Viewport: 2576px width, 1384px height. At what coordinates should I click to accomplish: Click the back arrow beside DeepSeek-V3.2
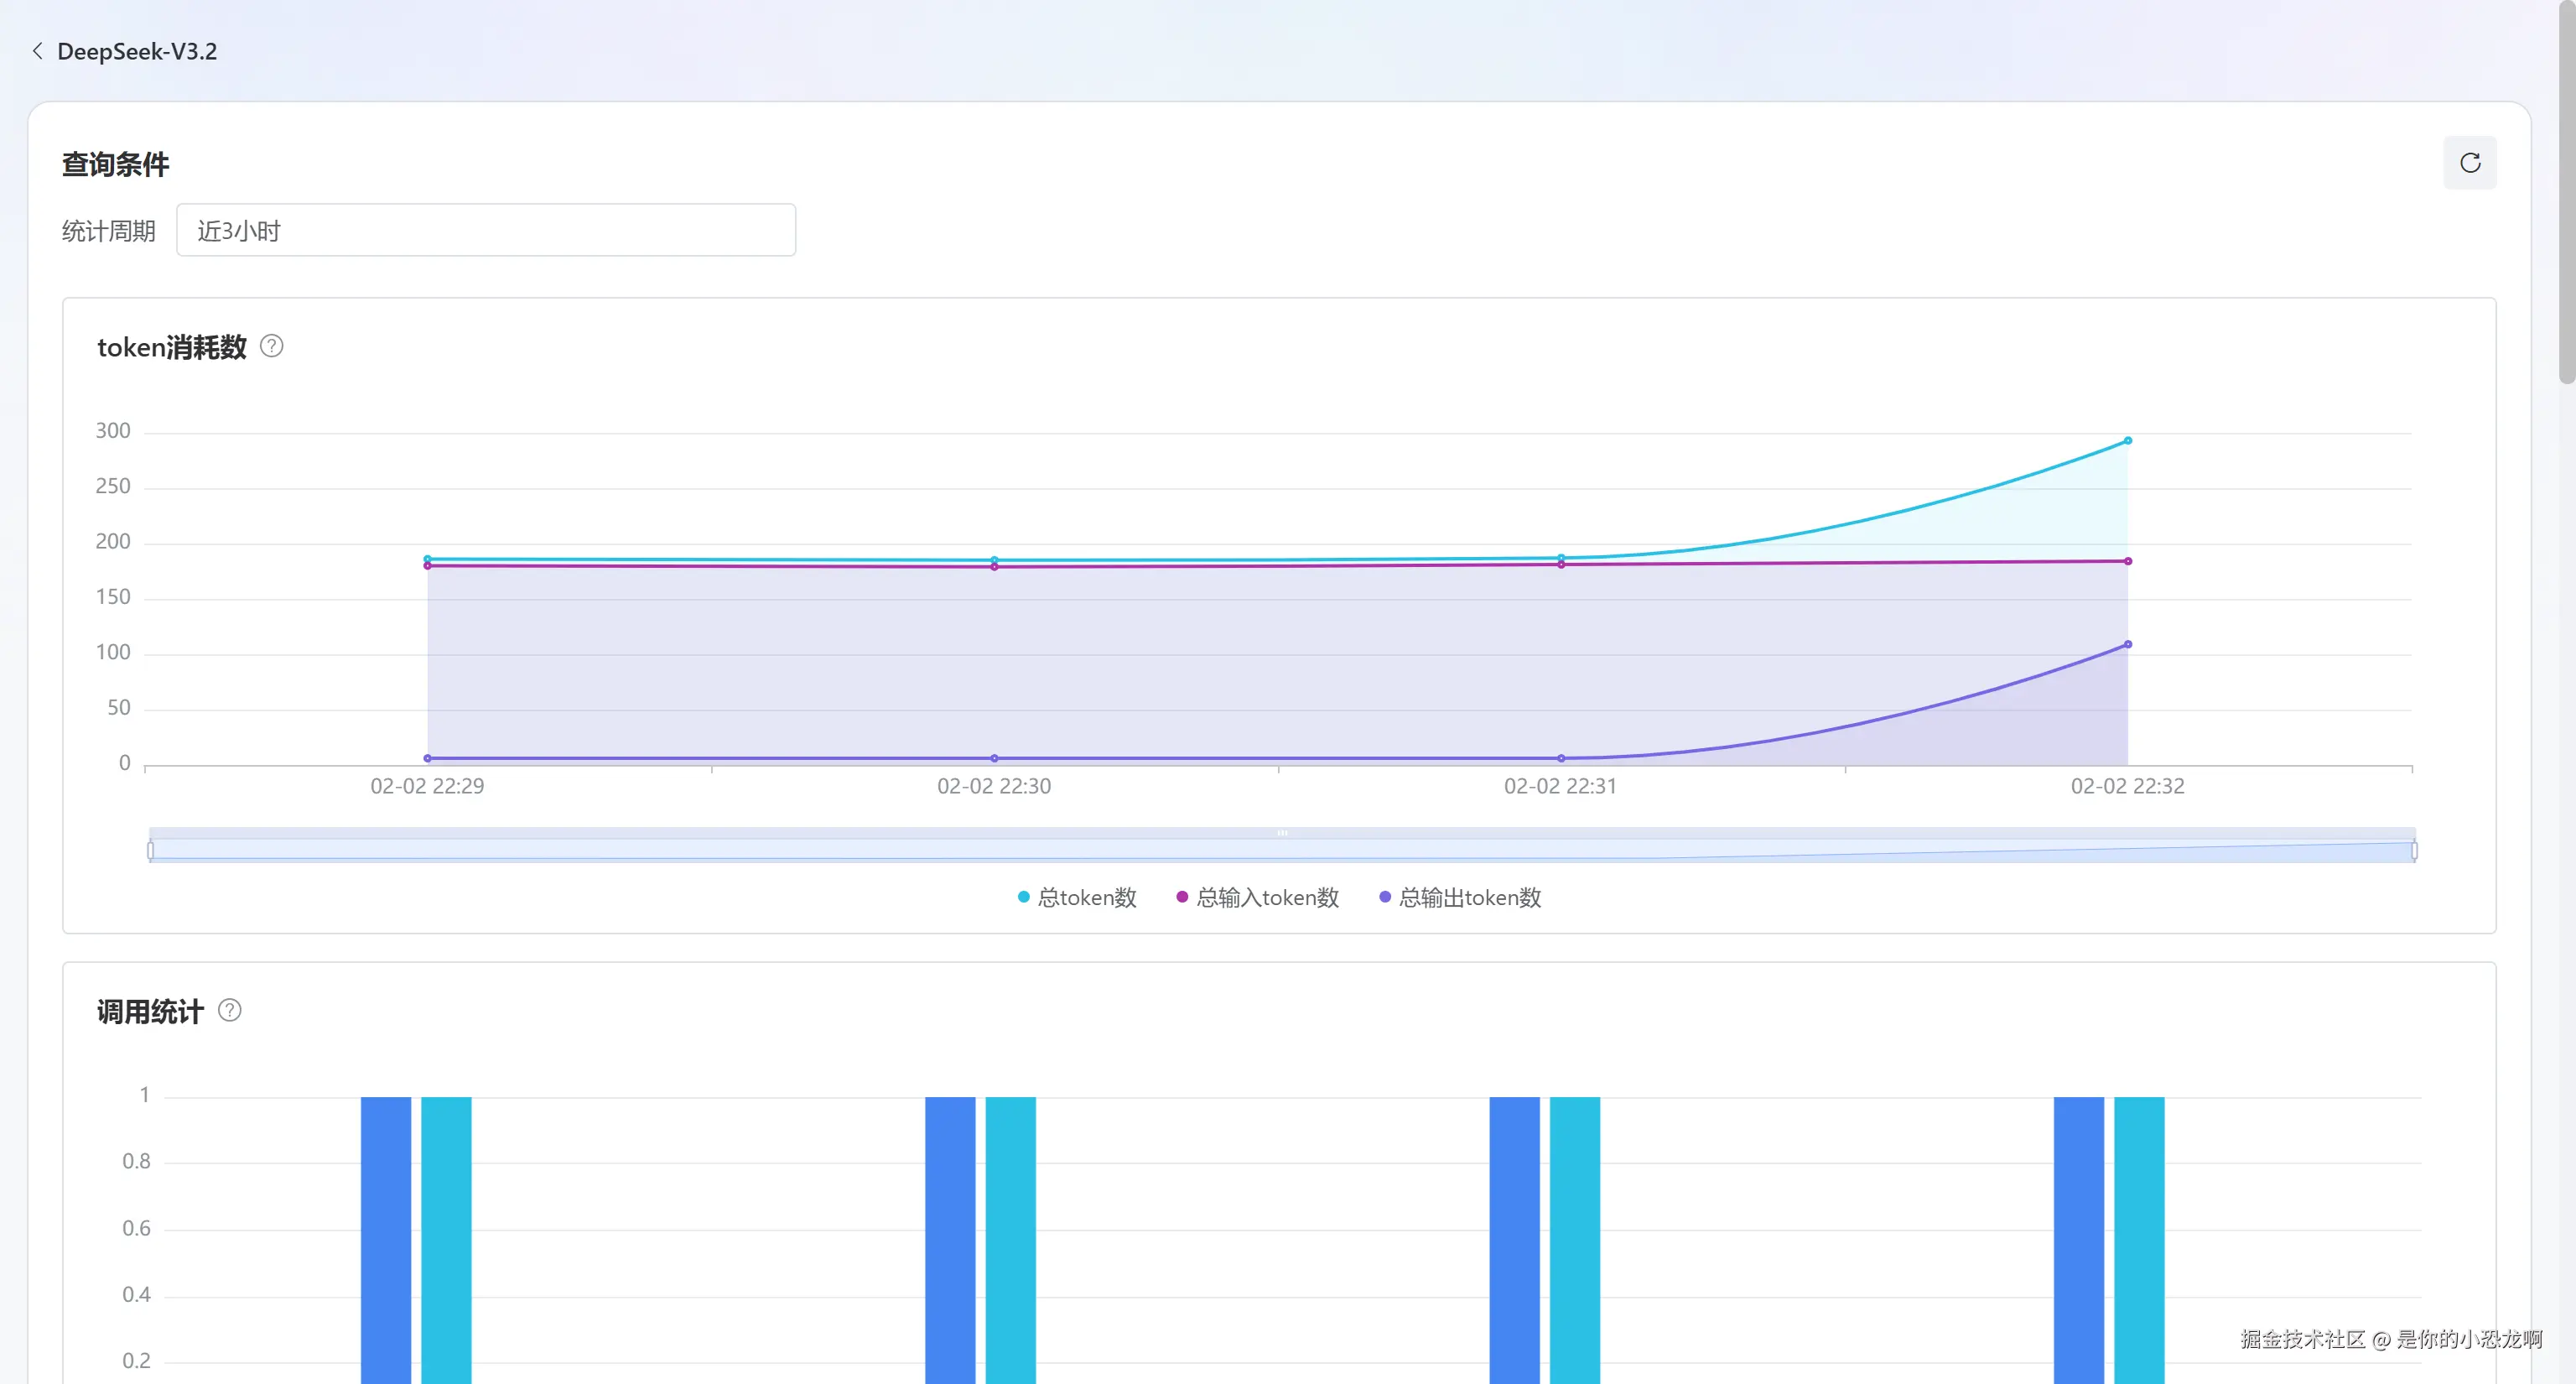click(38, 51)
